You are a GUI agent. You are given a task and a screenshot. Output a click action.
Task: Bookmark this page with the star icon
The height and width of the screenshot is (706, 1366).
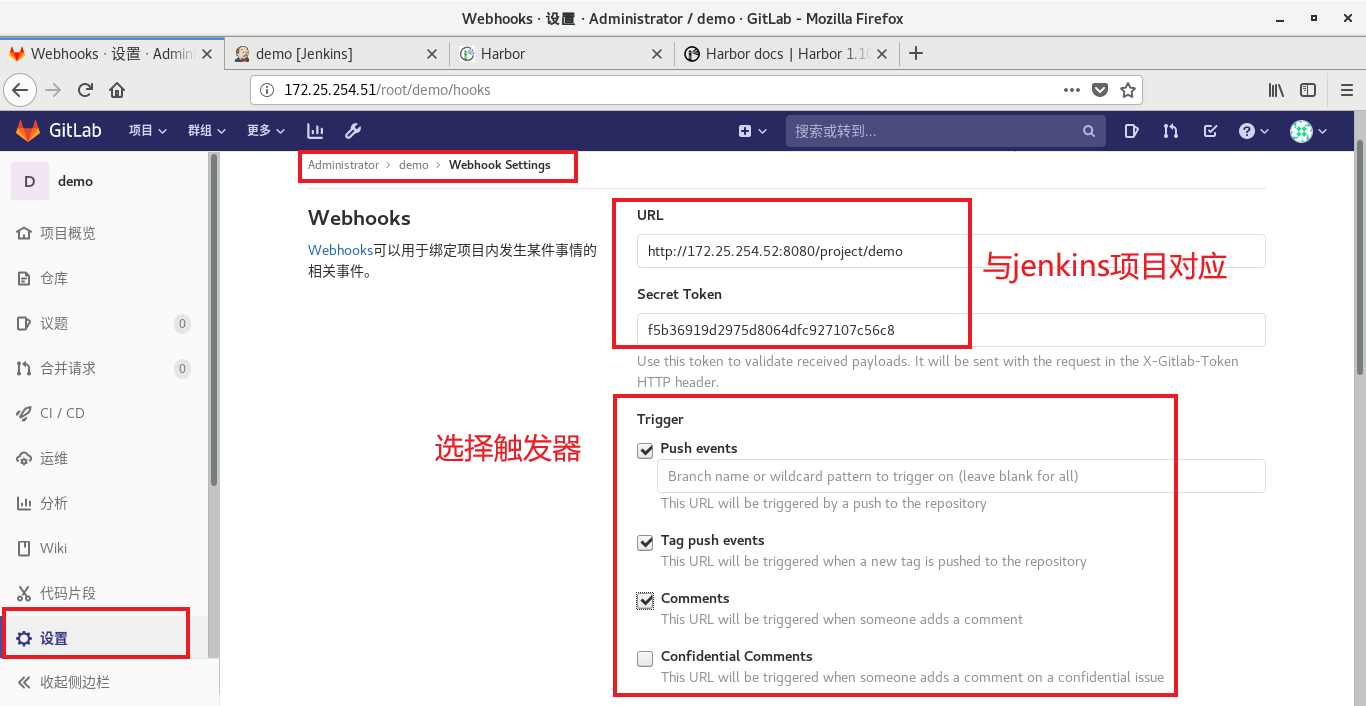coord(1128,90)
